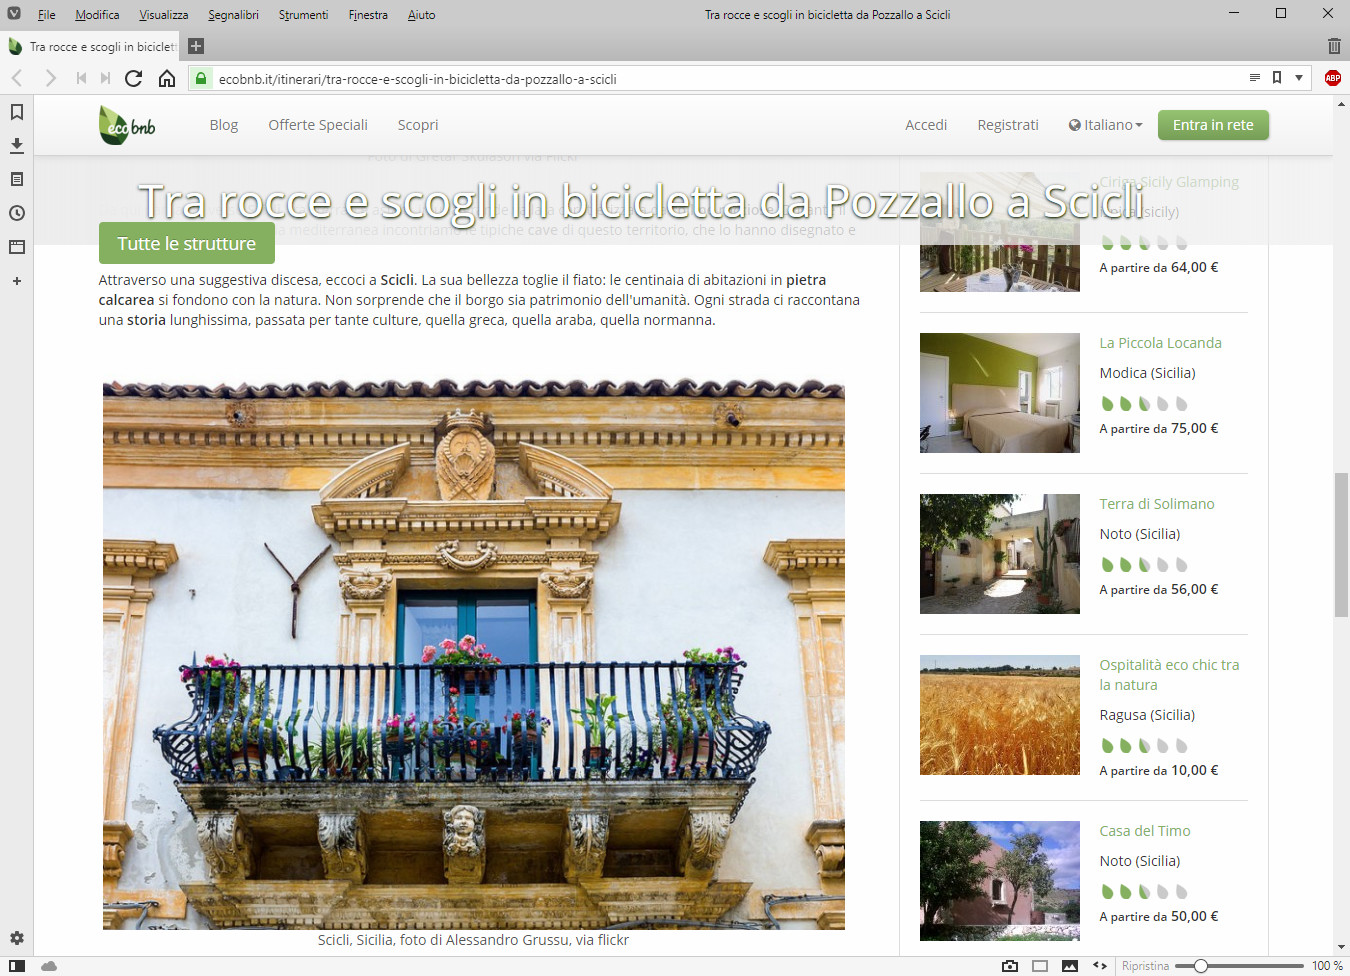Screen dimensions: 1350x976
Task: Open the Aiuto menu
Action: coord(421,15)
